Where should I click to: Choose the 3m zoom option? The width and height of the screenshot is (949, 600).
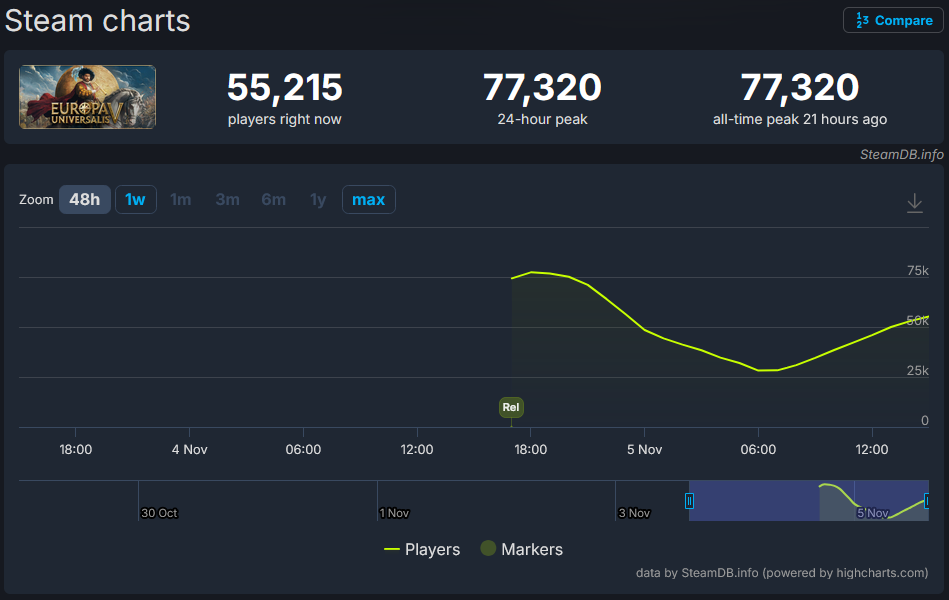tap(228, 199)
